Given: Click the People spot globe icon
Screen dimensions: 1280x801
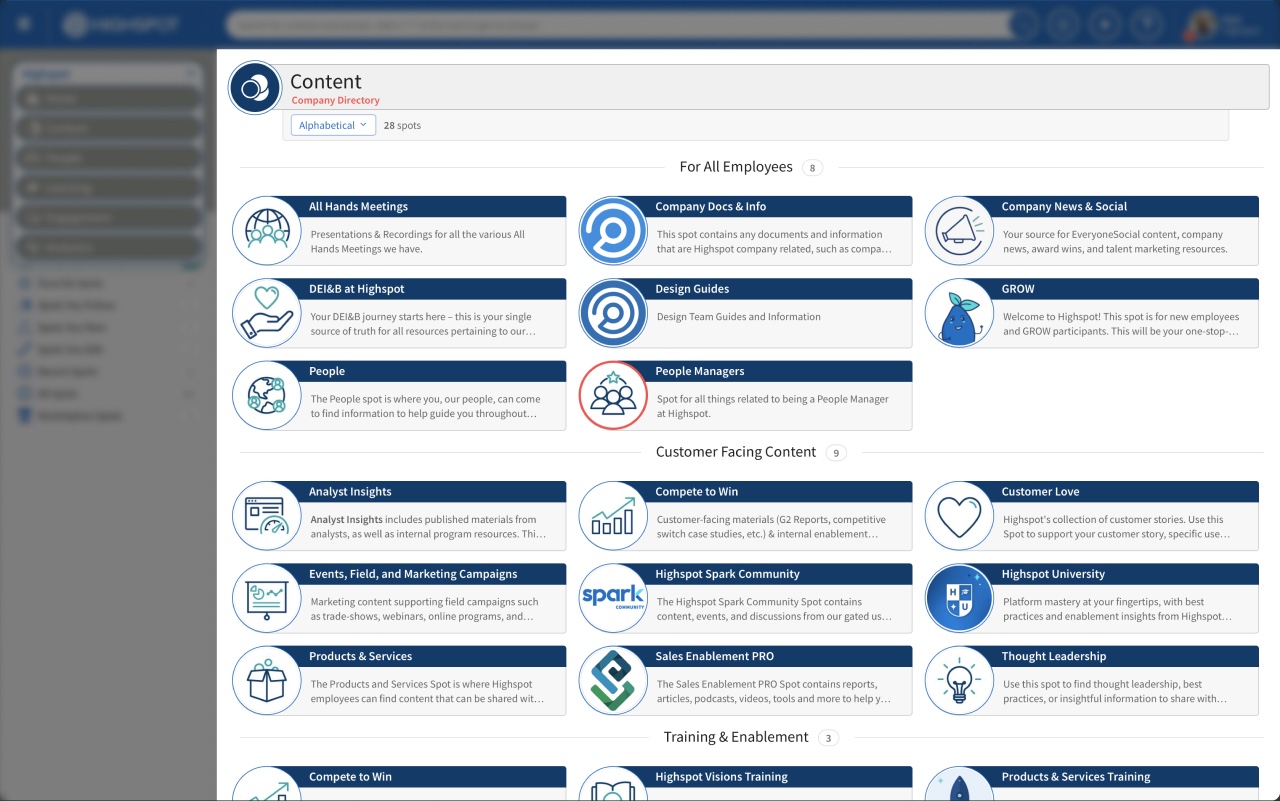Looking at the screenshot, I should 267,395.
